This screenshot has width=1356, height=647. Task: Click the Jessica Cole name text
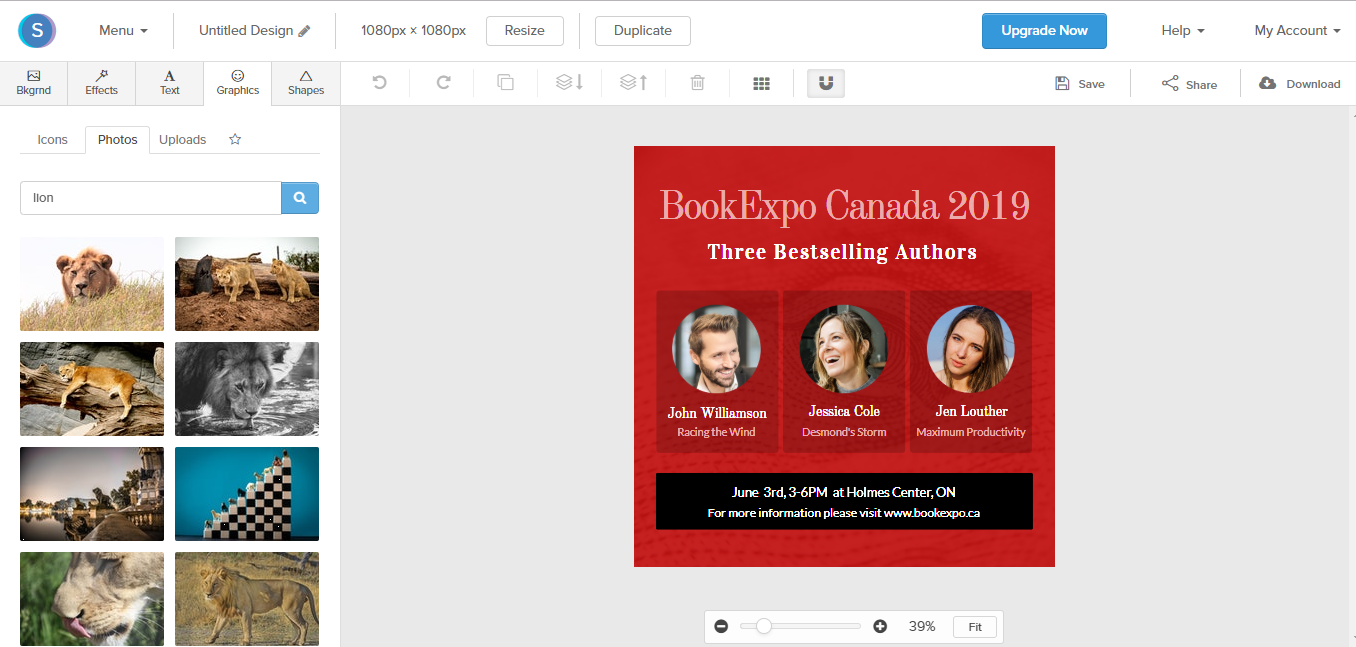[844, 411]
